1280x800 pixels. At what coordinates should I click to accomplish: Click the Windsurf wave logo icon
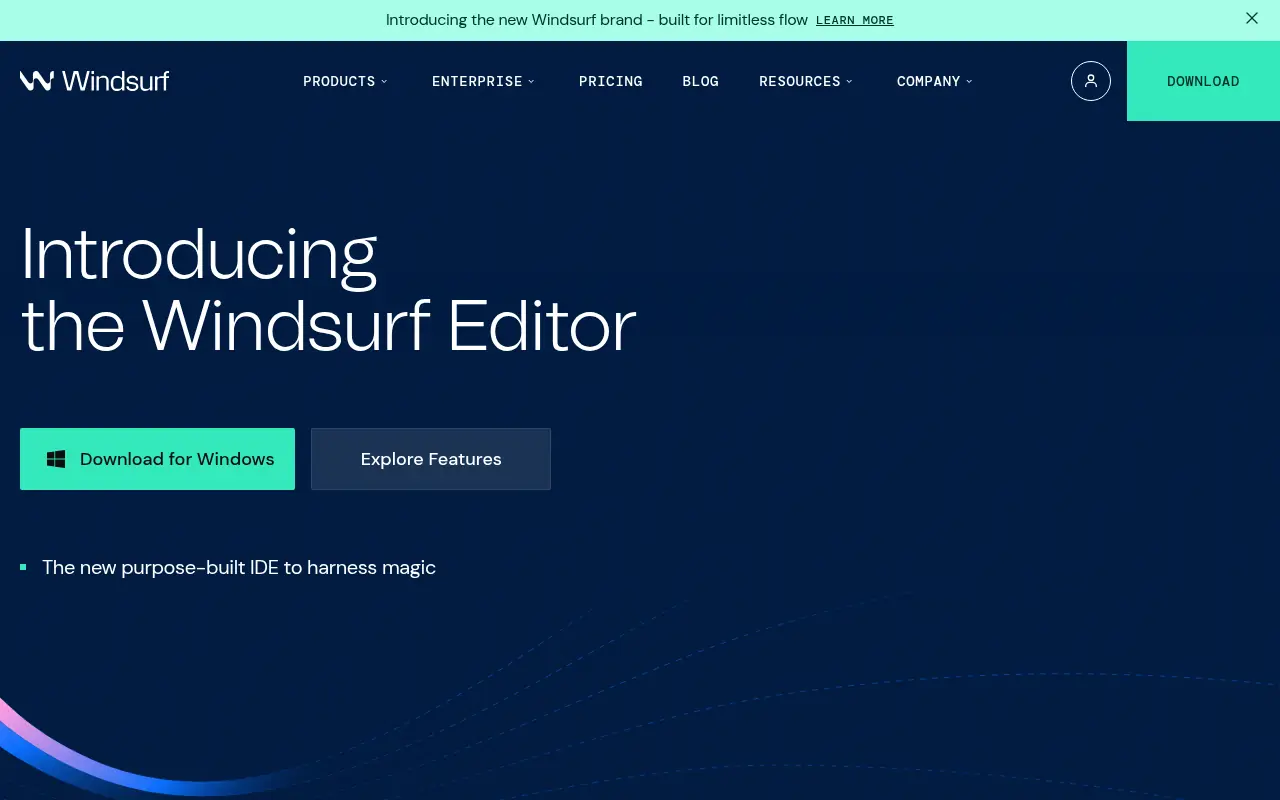coord(37,81)
